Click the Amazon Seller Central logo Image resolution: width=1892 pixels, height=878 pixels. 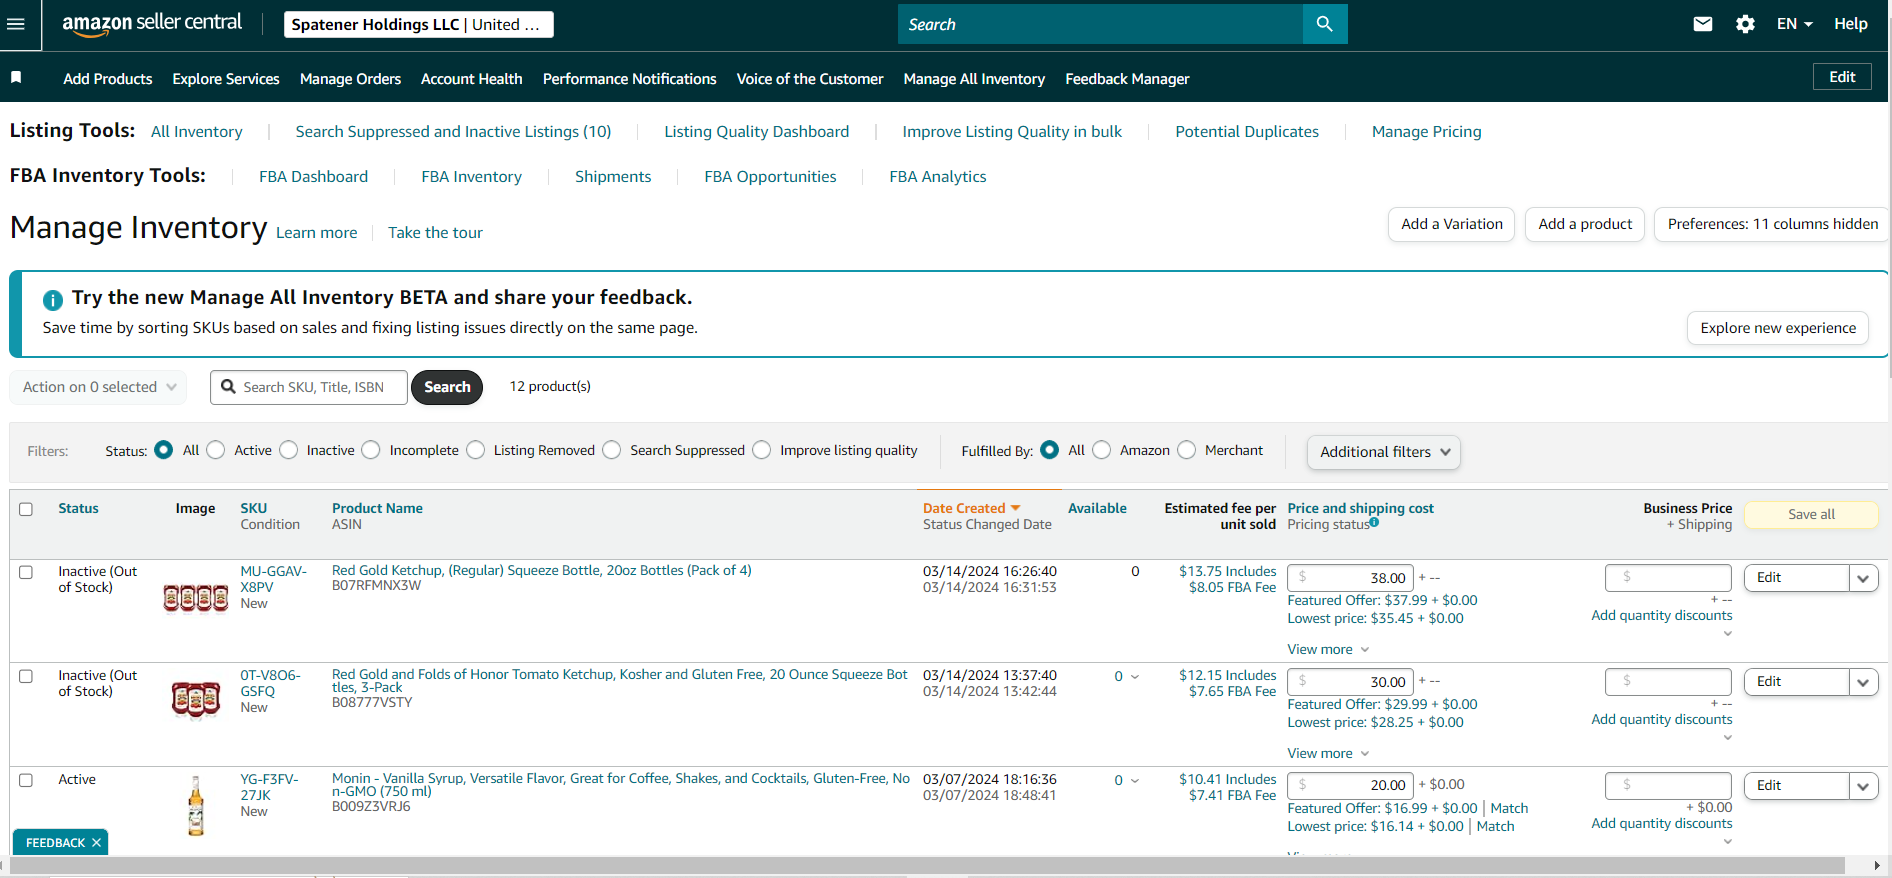pyautogui.click(x=152, y=24)
